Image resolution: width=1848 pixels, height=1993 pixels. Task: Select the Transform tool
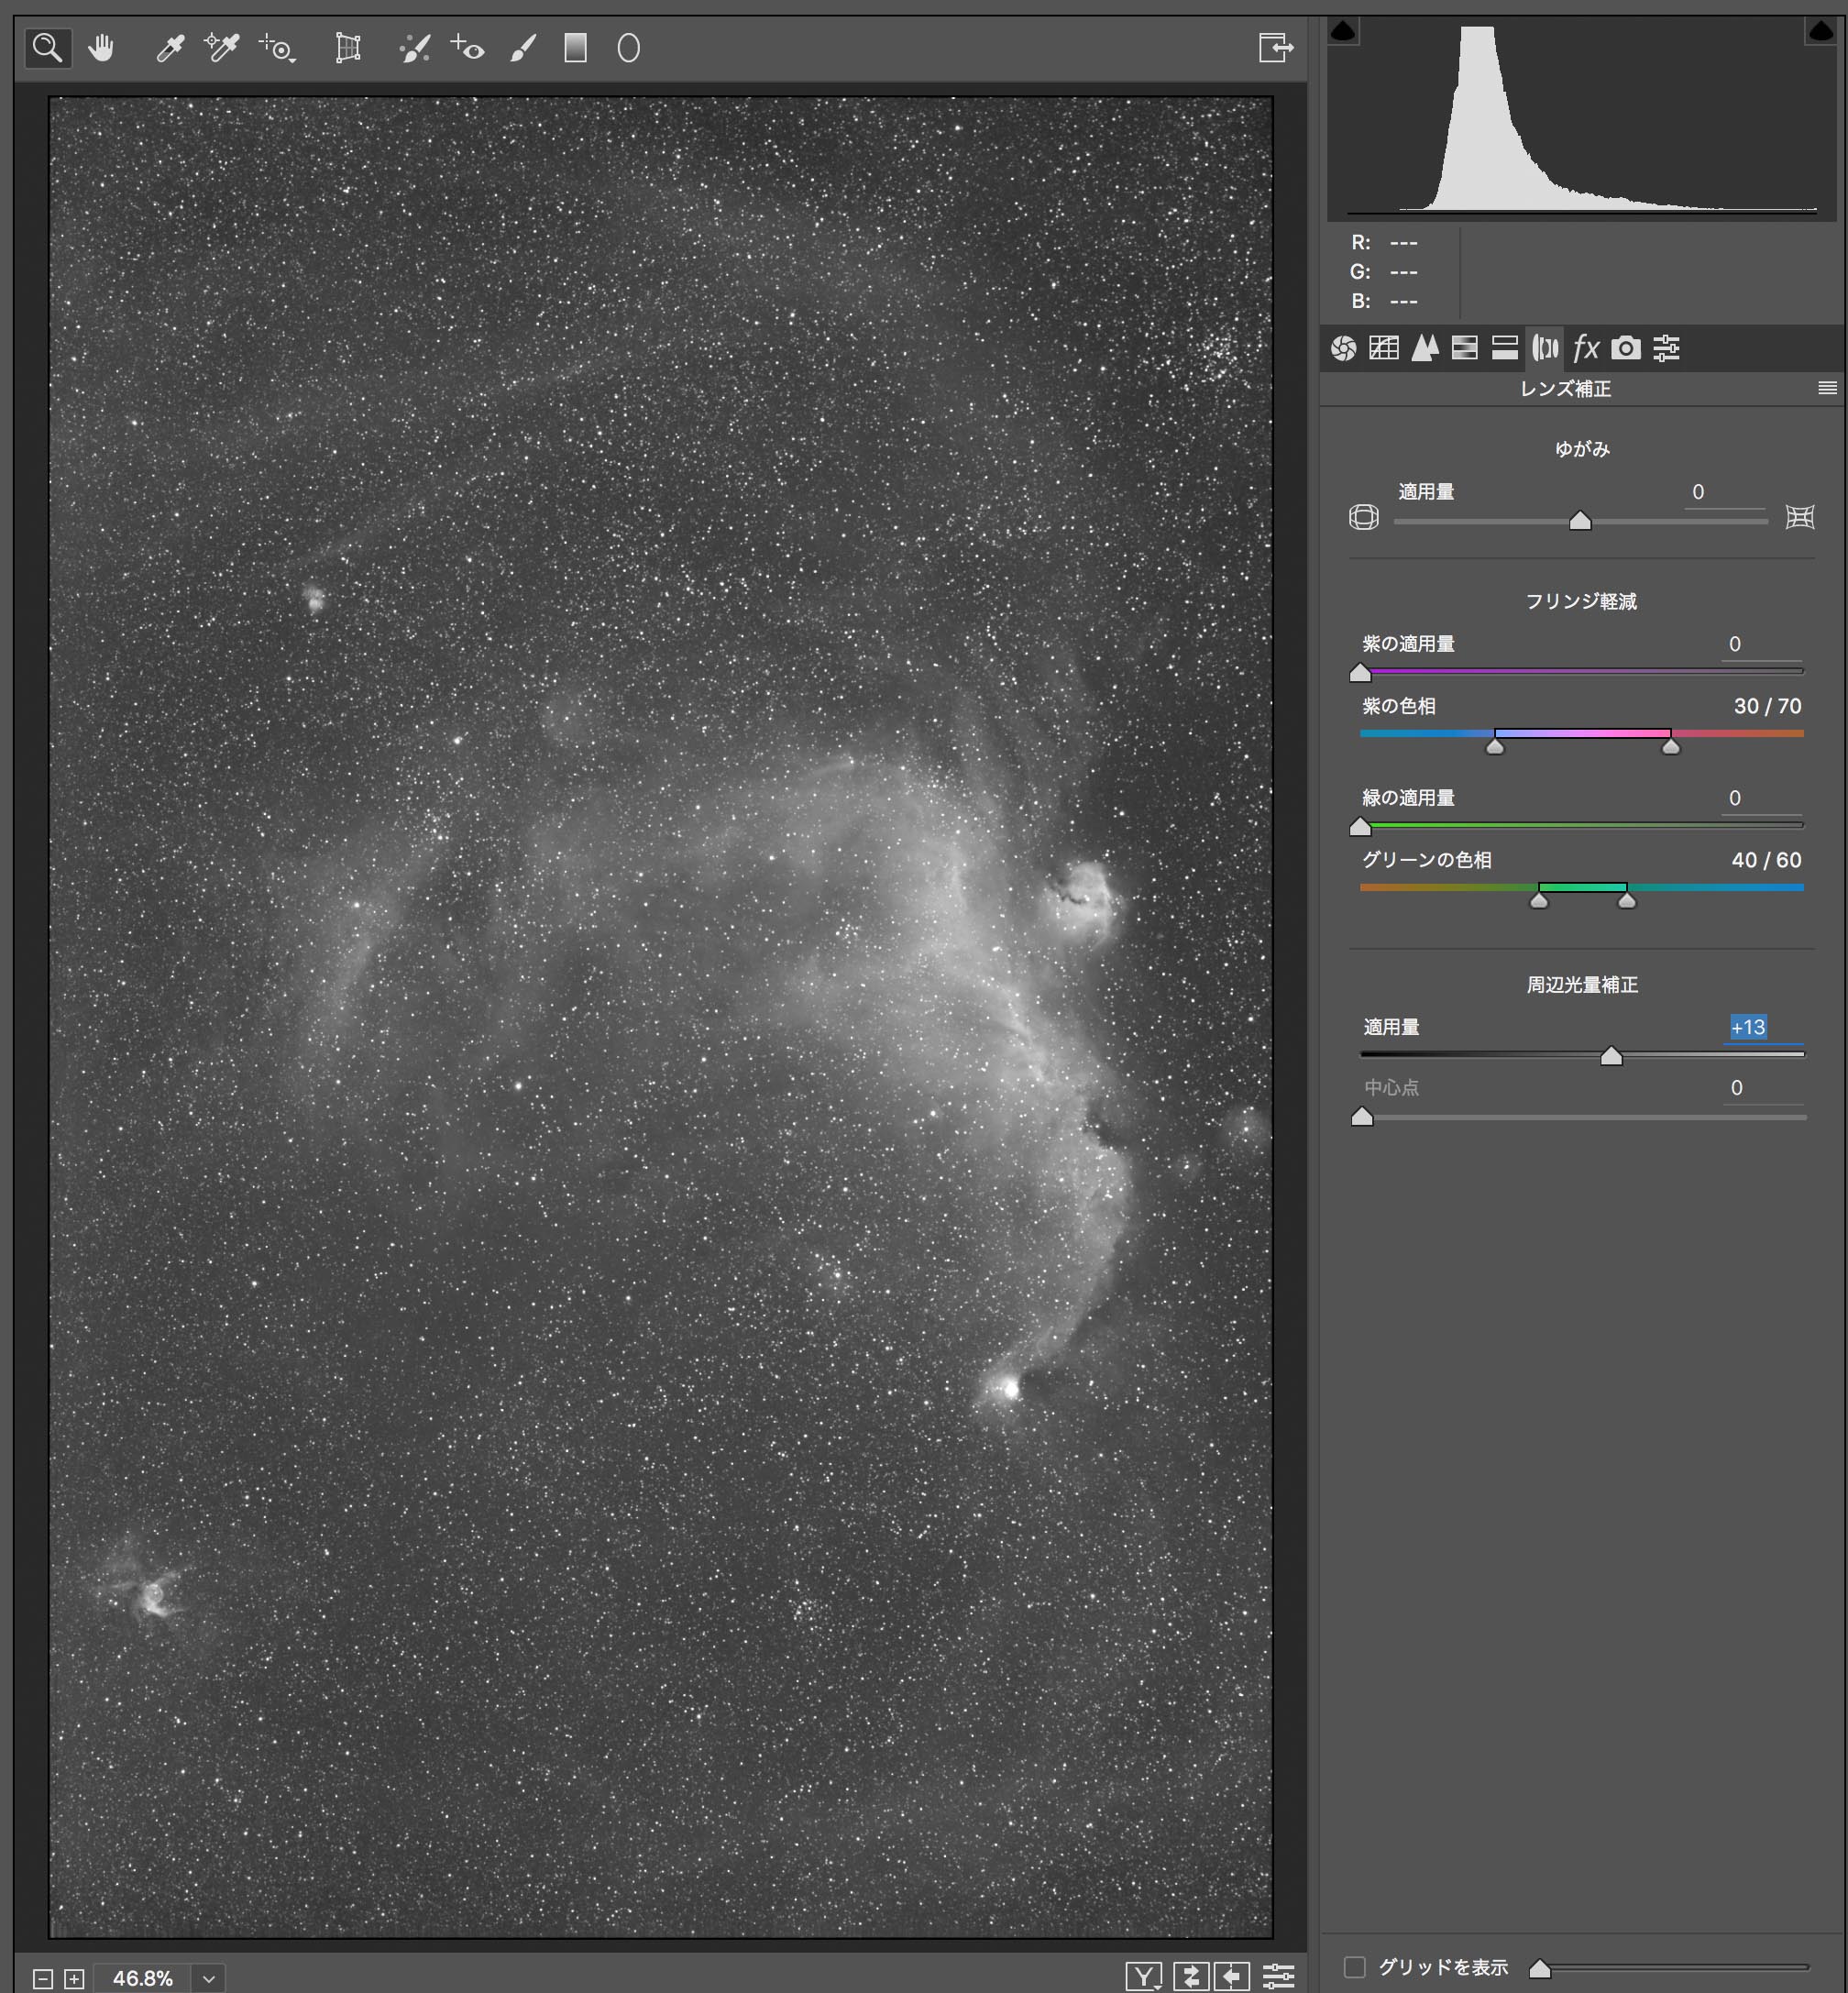click(347, 47)
